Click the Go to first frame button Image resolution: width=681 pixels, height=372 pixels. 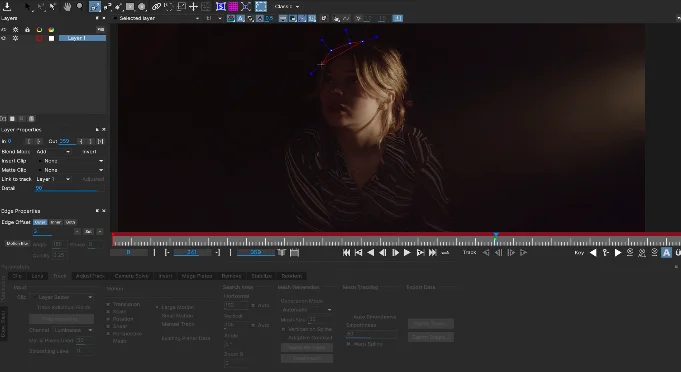coord(346,253)
